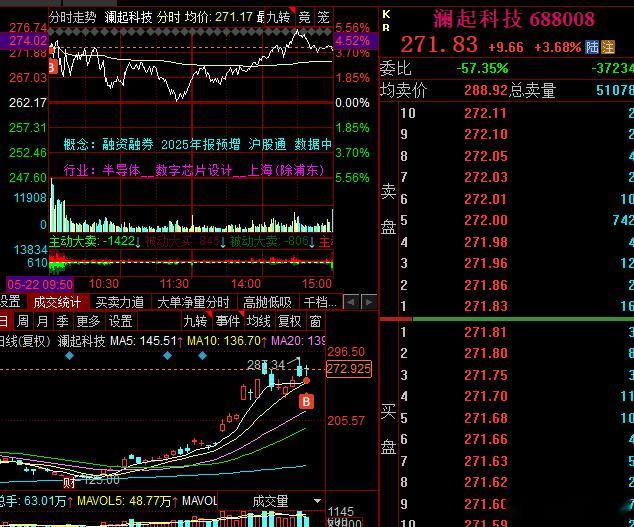The image size is (634, 527).
Task: Click the 05-22 09:50 time cursor label
Action: (x=40, y=284)
